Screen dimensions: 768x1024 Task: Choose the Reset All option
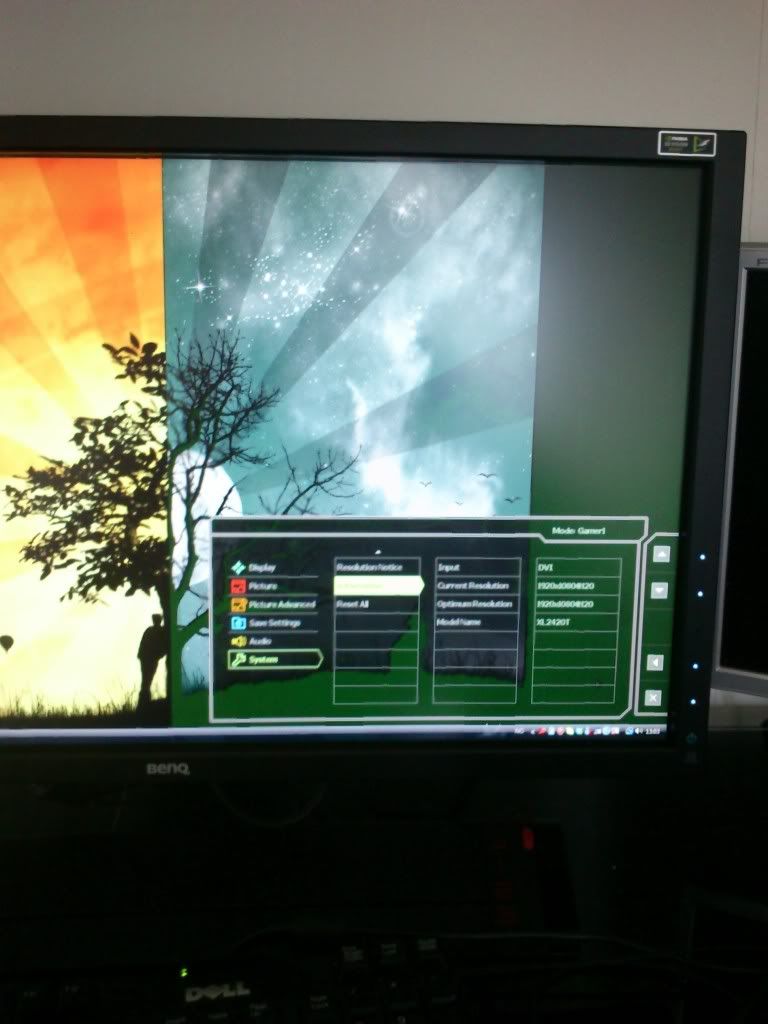(377, 604)
